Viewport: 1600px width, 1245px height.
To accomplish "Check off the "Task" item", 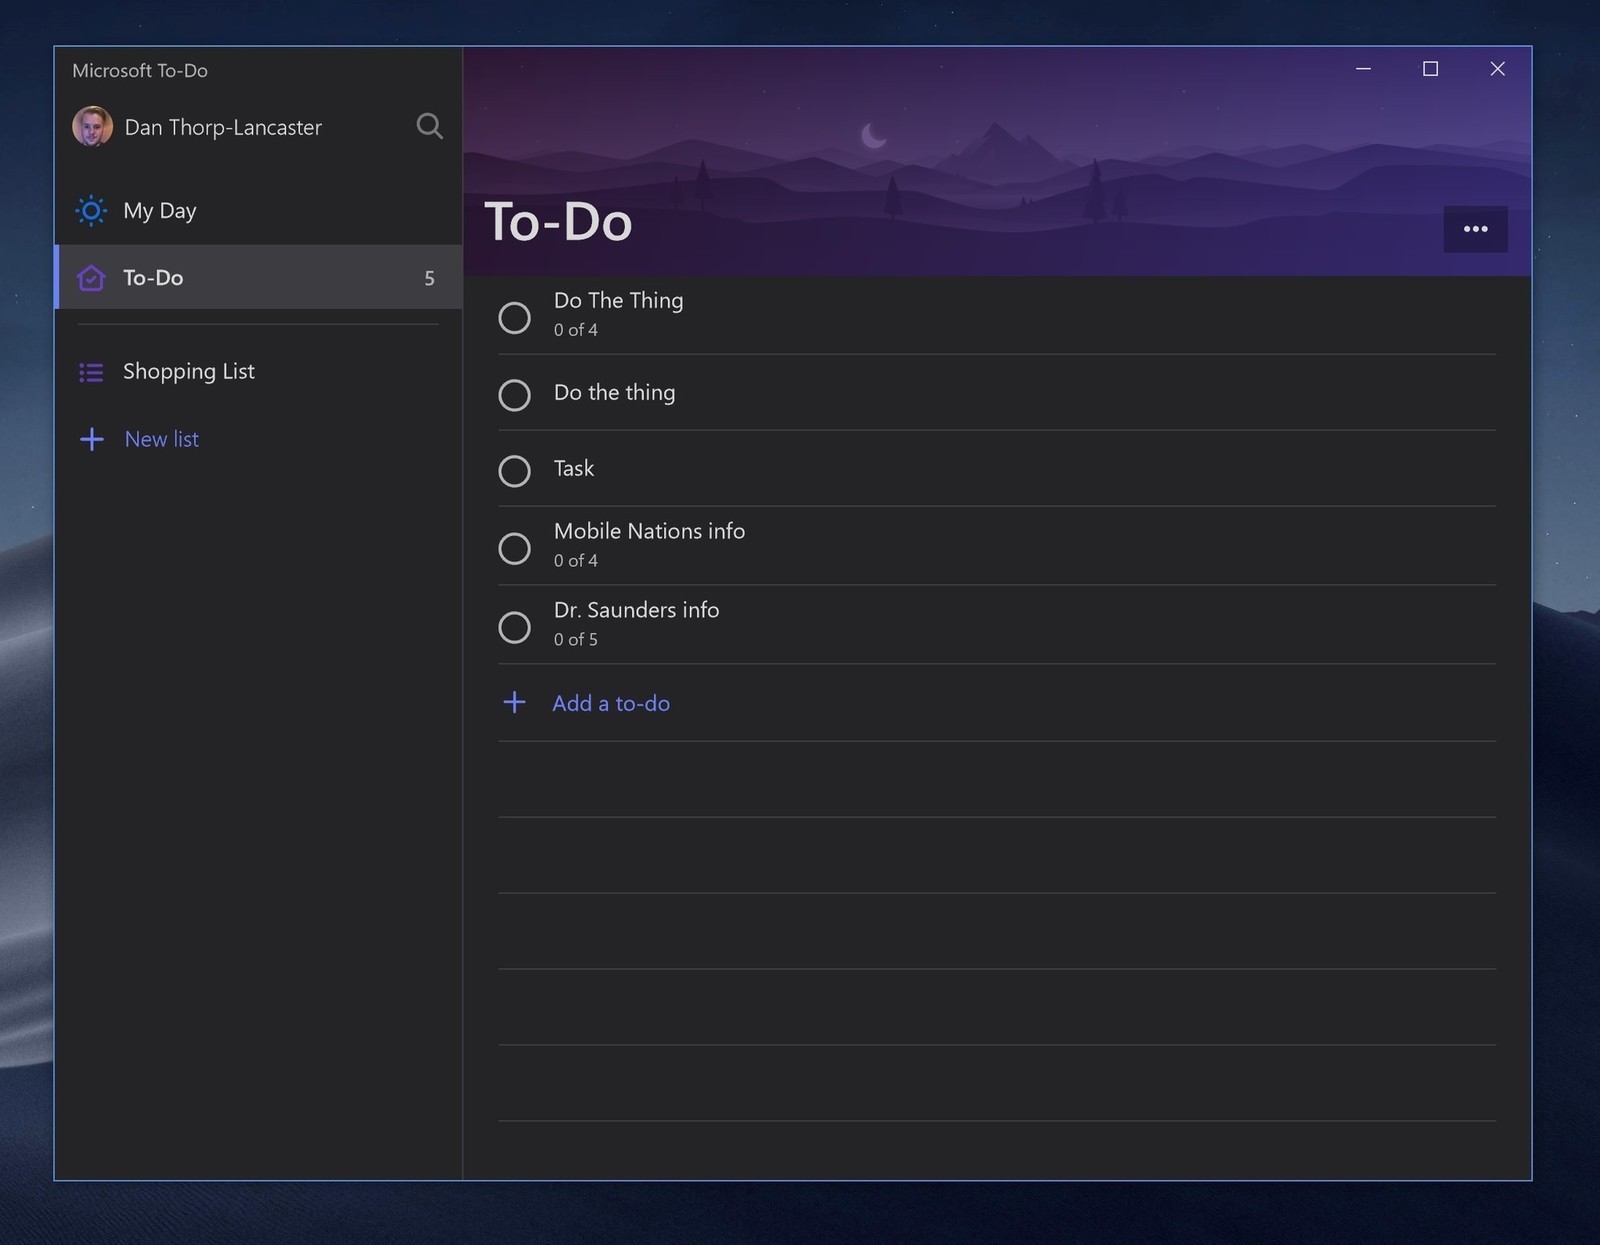I will point(514,470).
